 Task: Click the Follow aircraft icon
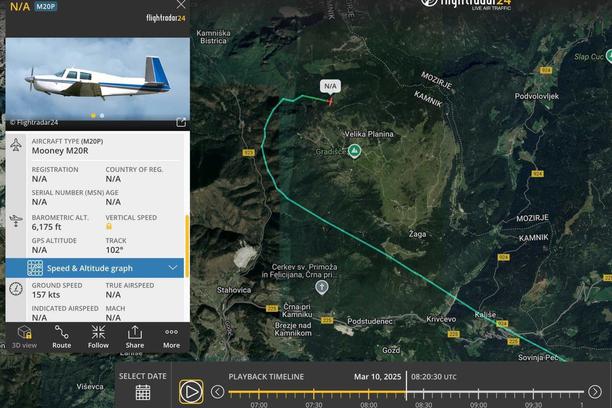click(98, 337)
